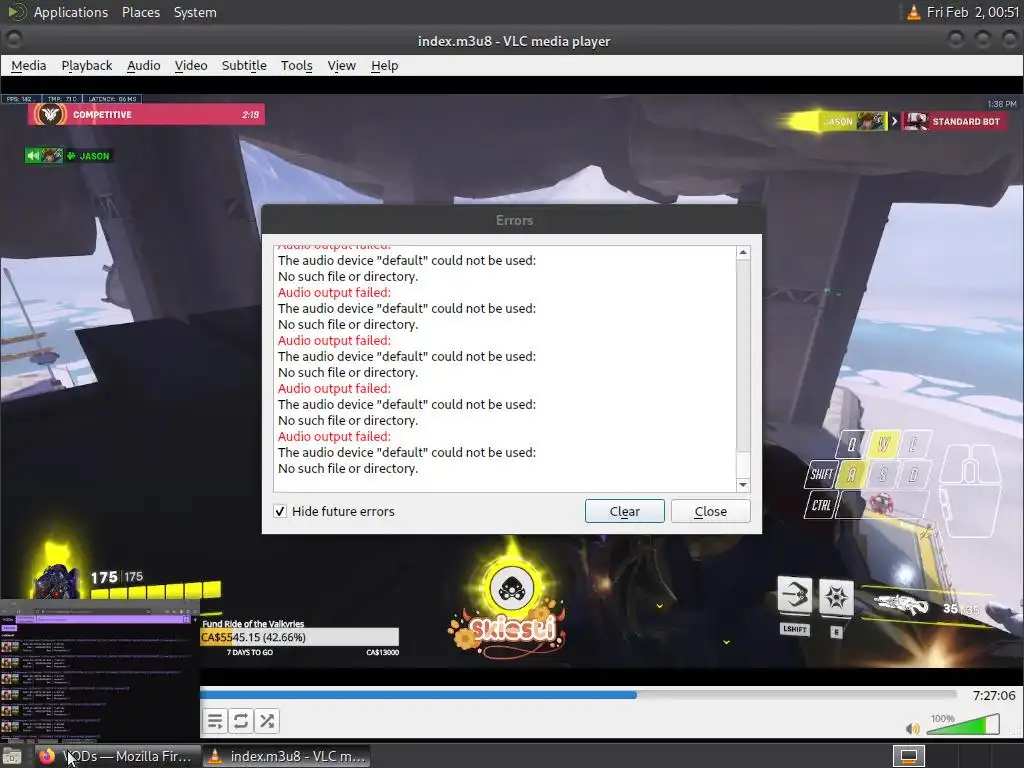Click the VLC window menu button in the title bar
Screen dimensions: 1024x768
13,40
